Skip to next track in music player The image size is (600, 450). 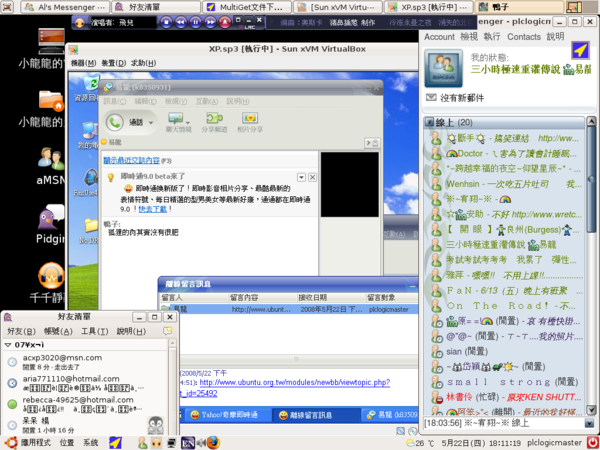210,22
